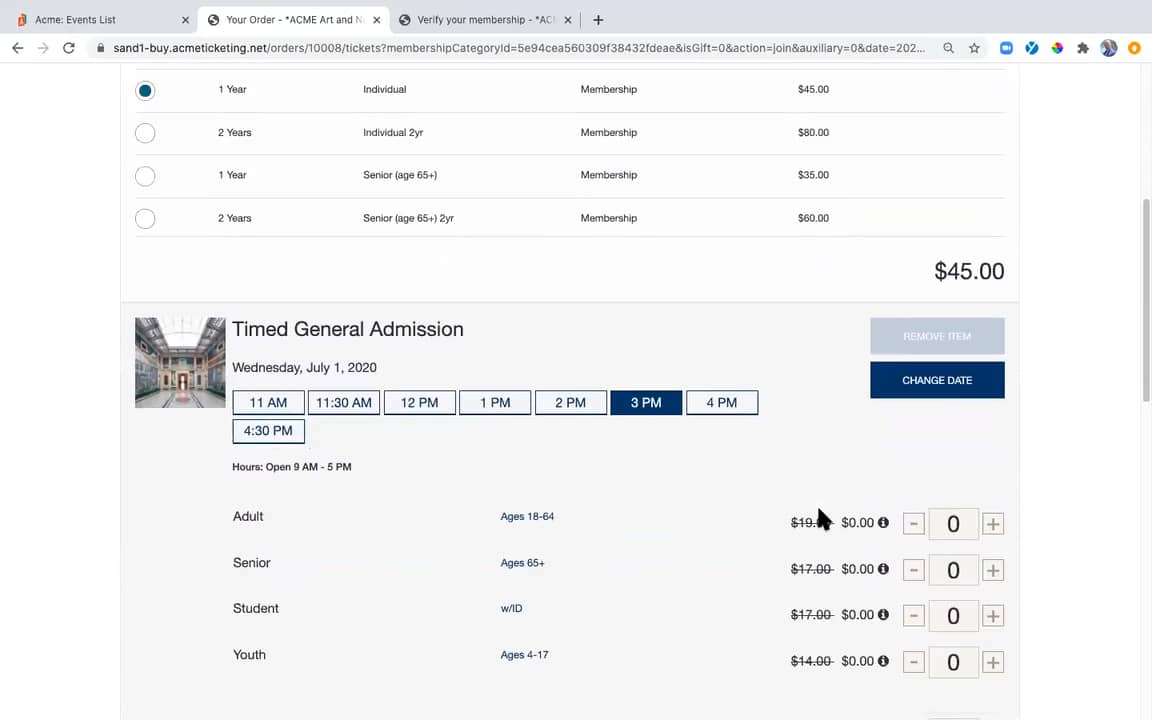Click the Adult quantity input field
The width and height of the screenshot is (1152, 720).
point(953,524)
